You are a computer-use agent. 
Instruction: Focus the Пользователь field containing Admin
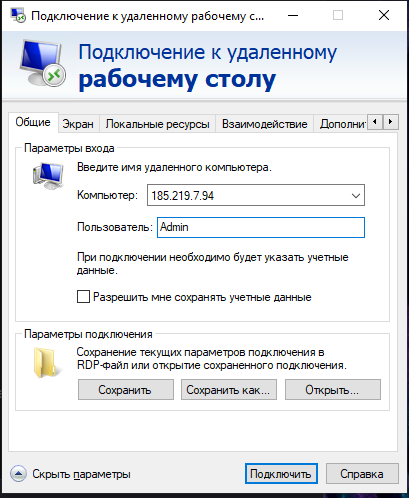coord(261,227)
